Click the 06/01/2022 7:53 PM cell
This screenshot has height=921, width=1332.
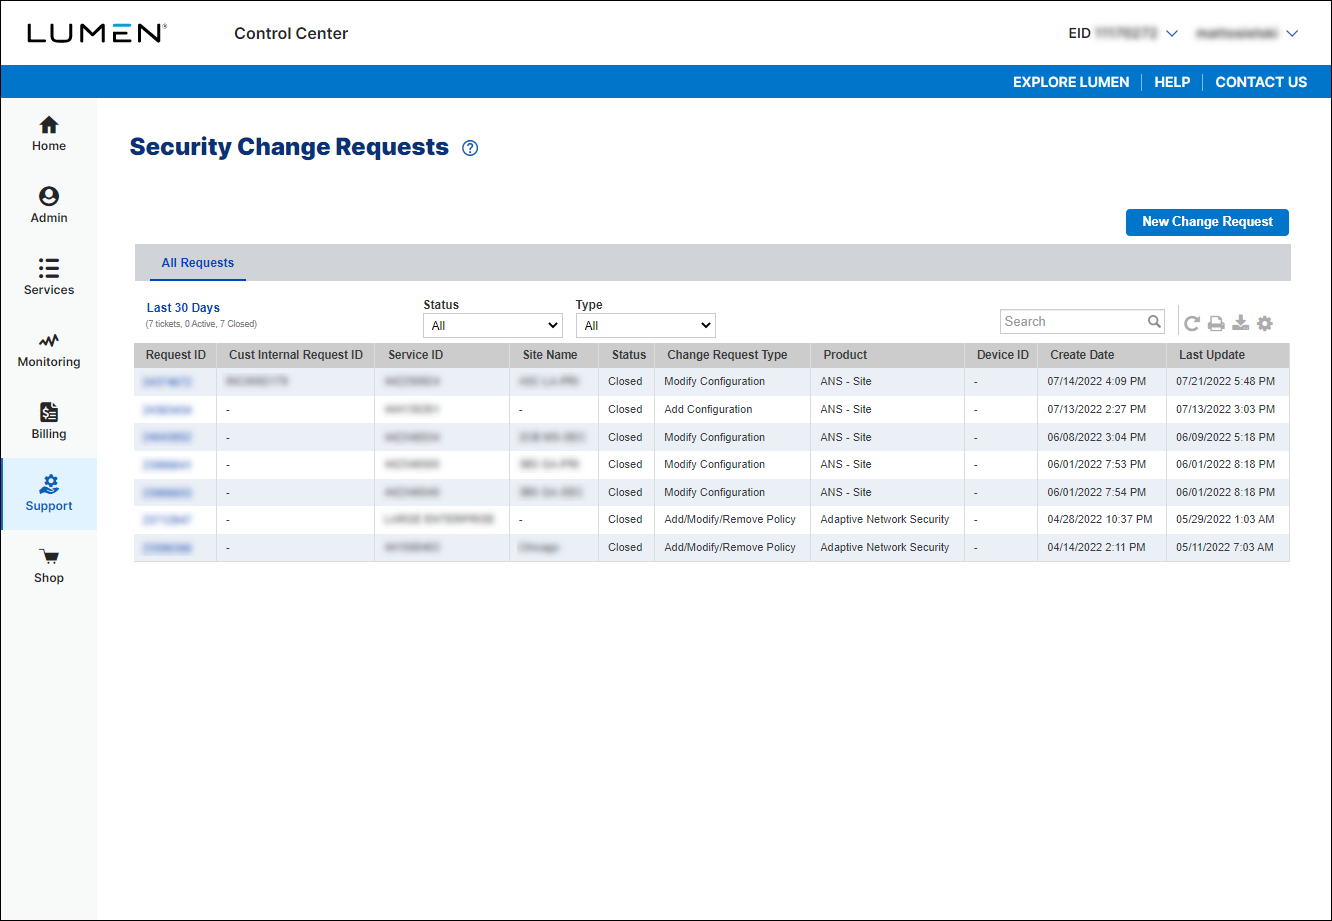[x=1096, y=465]
